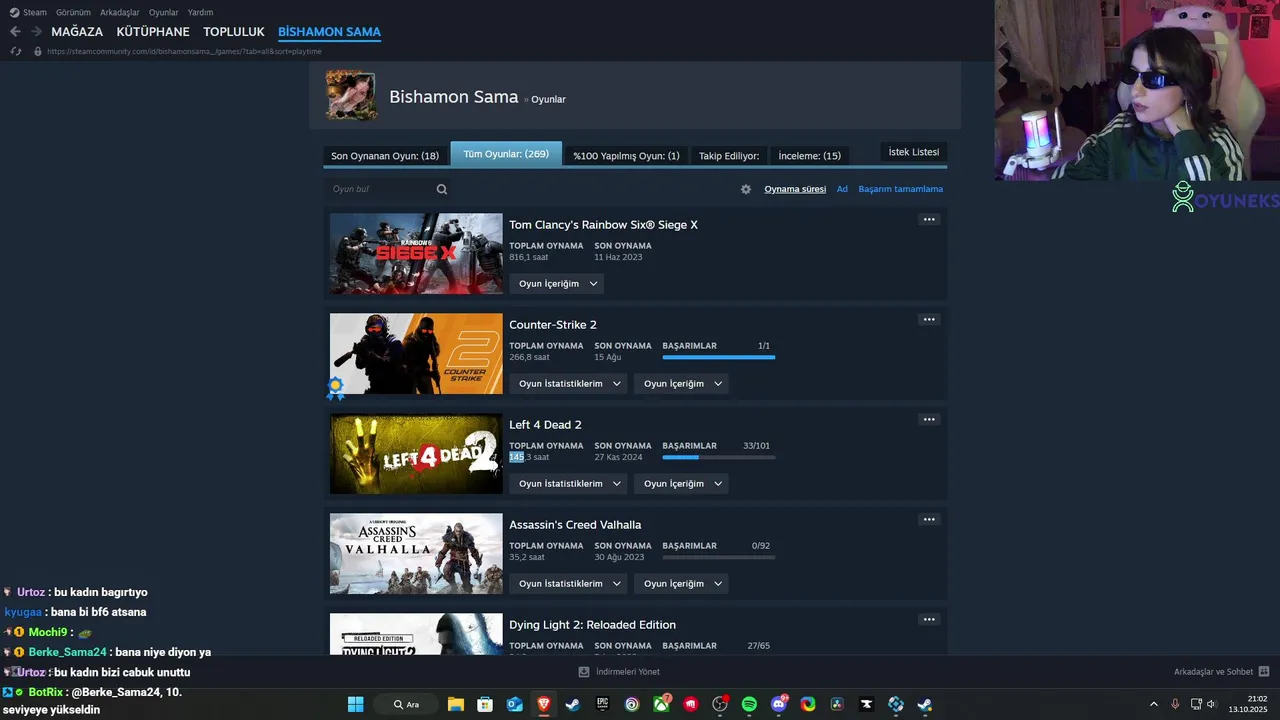Expand Oyun İçeriğim for Left 4 Dead 2

click(681, 484)
